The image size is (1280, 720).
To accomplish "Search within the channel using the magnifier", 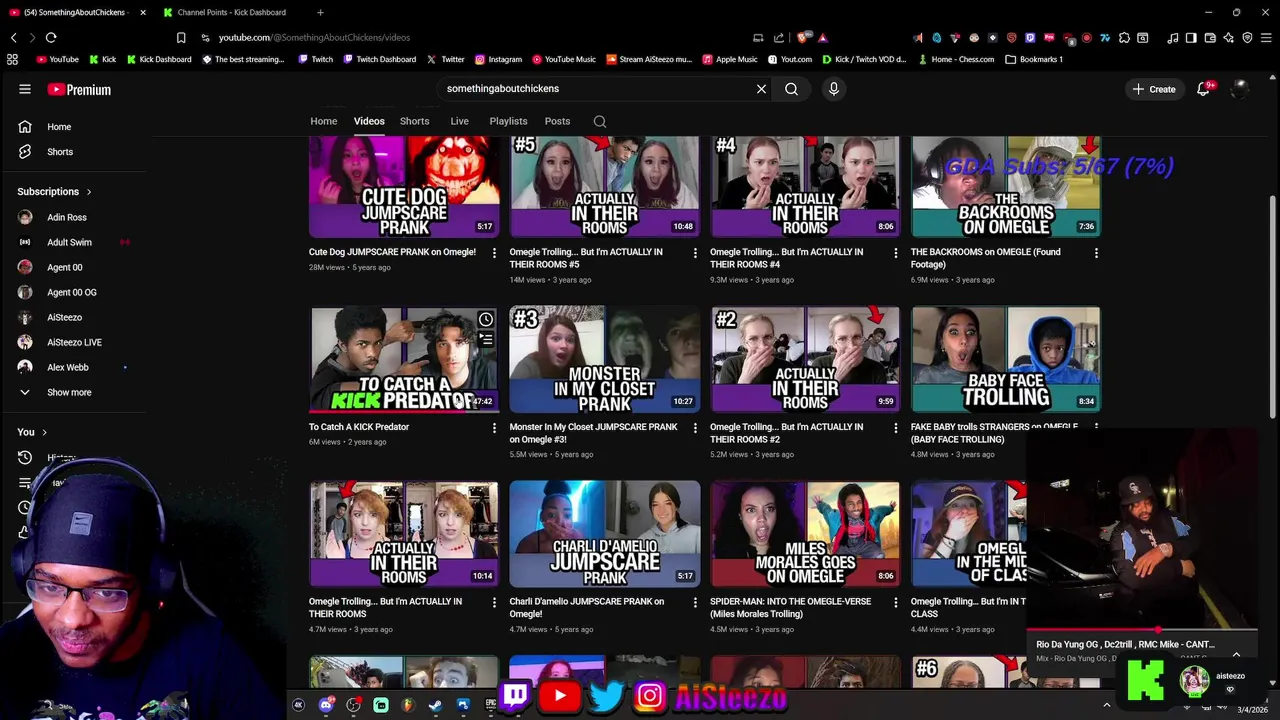I will pos(600,121).
